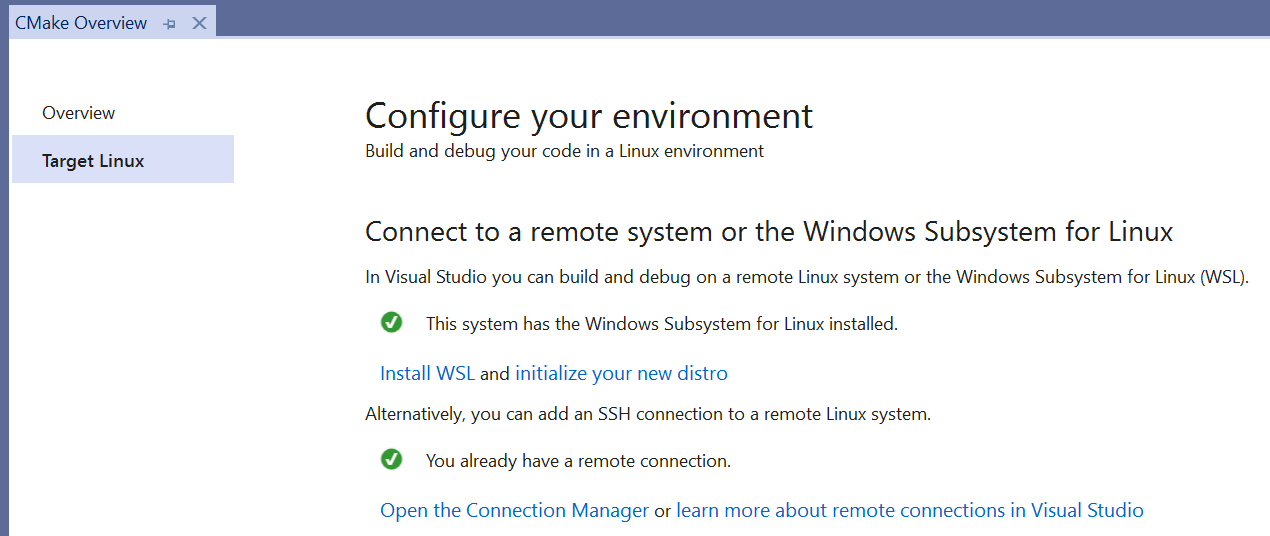Click the 'Configure your environment' heading
This screenshot has width=1270, height=536.
pos(589,117)
